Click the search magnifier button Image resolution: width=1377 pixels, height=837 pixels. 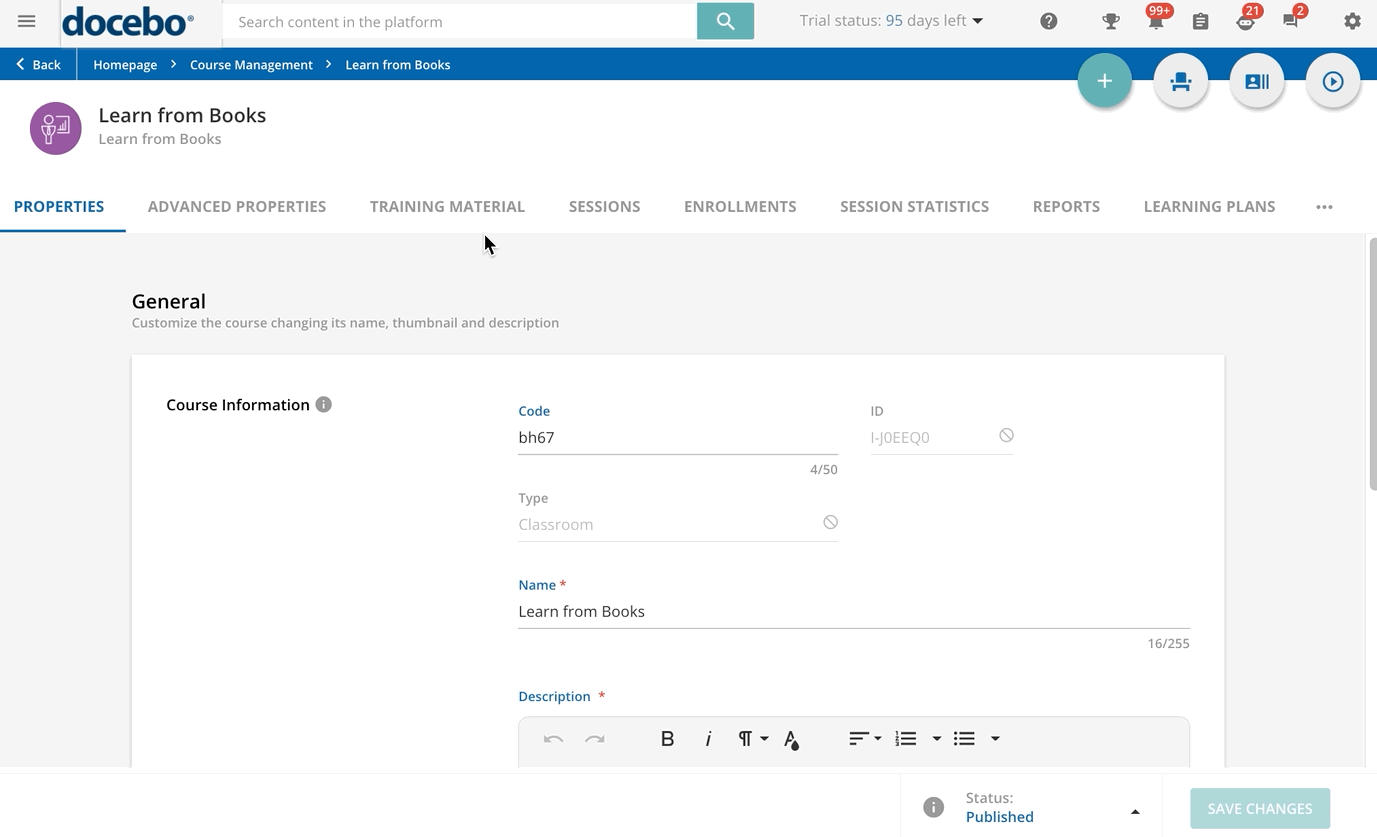(x=725, y=21)
